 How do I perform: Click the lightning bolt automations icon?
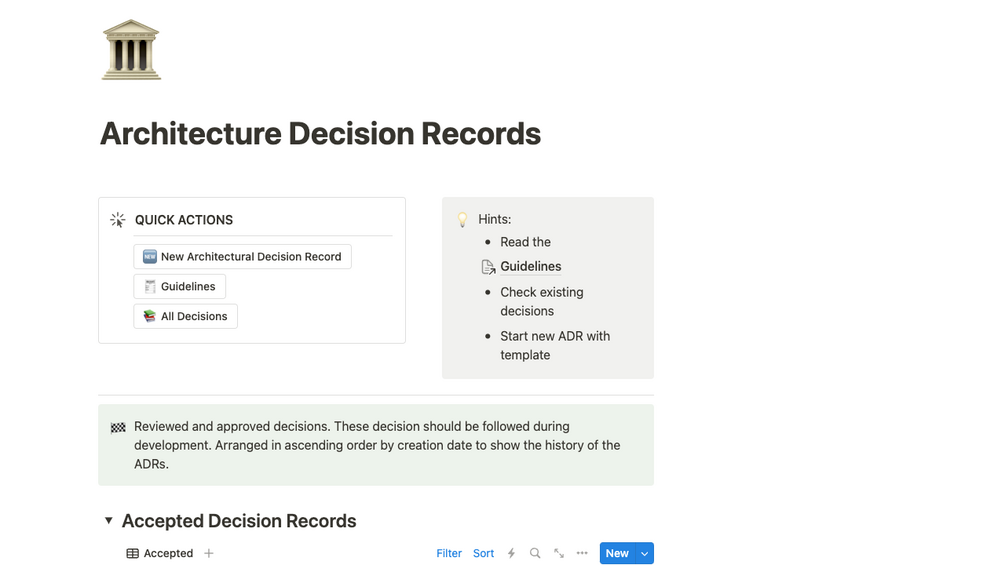pyautogui.click(x=511, y=553)
